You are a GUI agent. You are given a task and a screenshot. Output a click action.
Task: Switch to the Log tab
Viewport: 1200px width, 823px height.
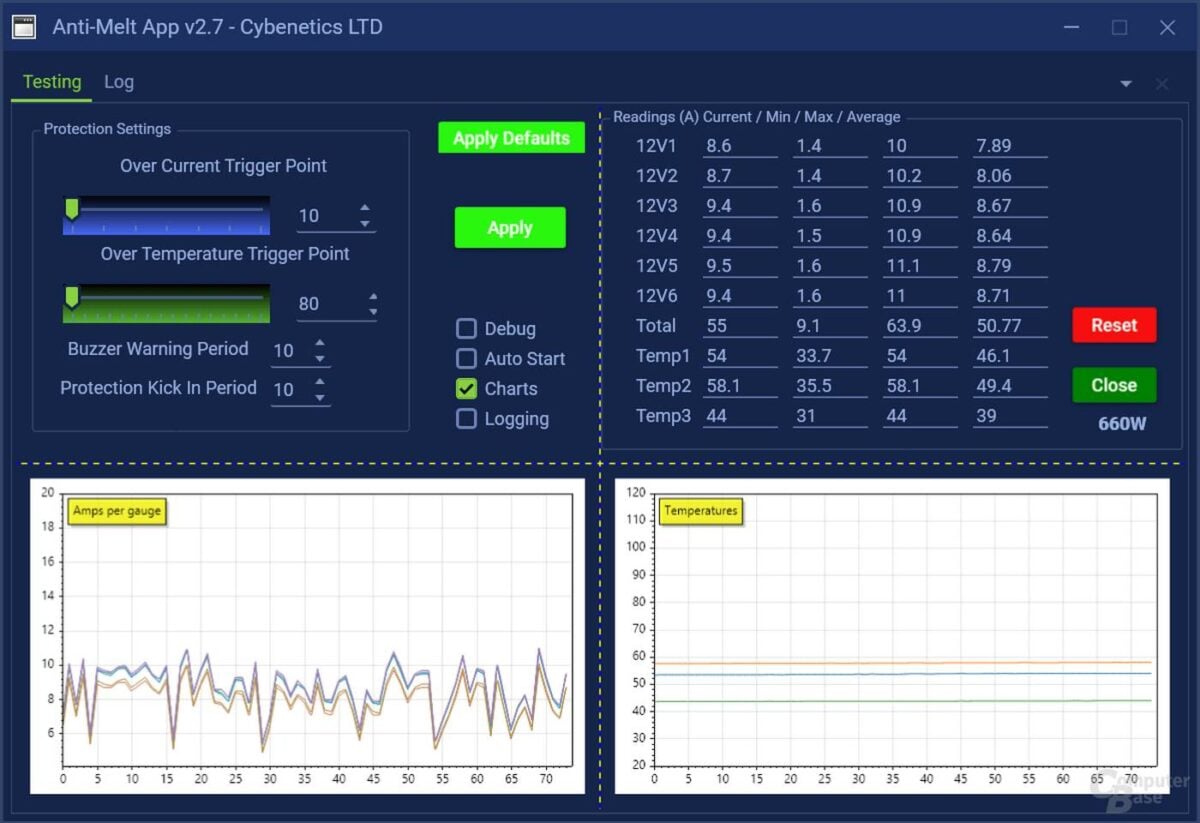[x=119, y=82]
